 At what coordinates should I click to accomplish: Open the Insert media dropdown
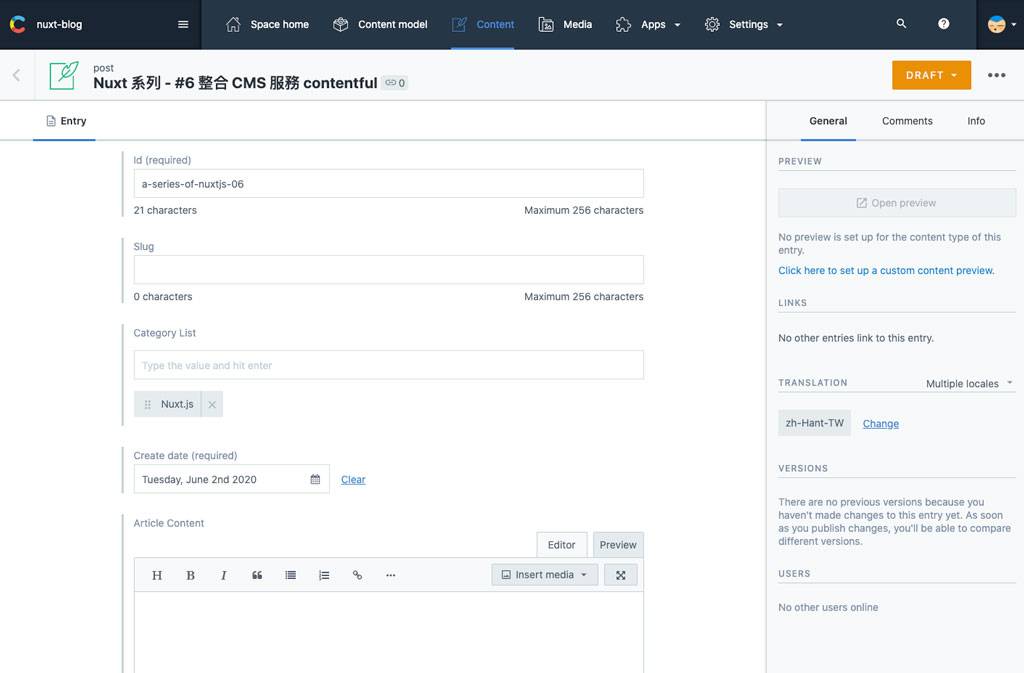[545, 574]
